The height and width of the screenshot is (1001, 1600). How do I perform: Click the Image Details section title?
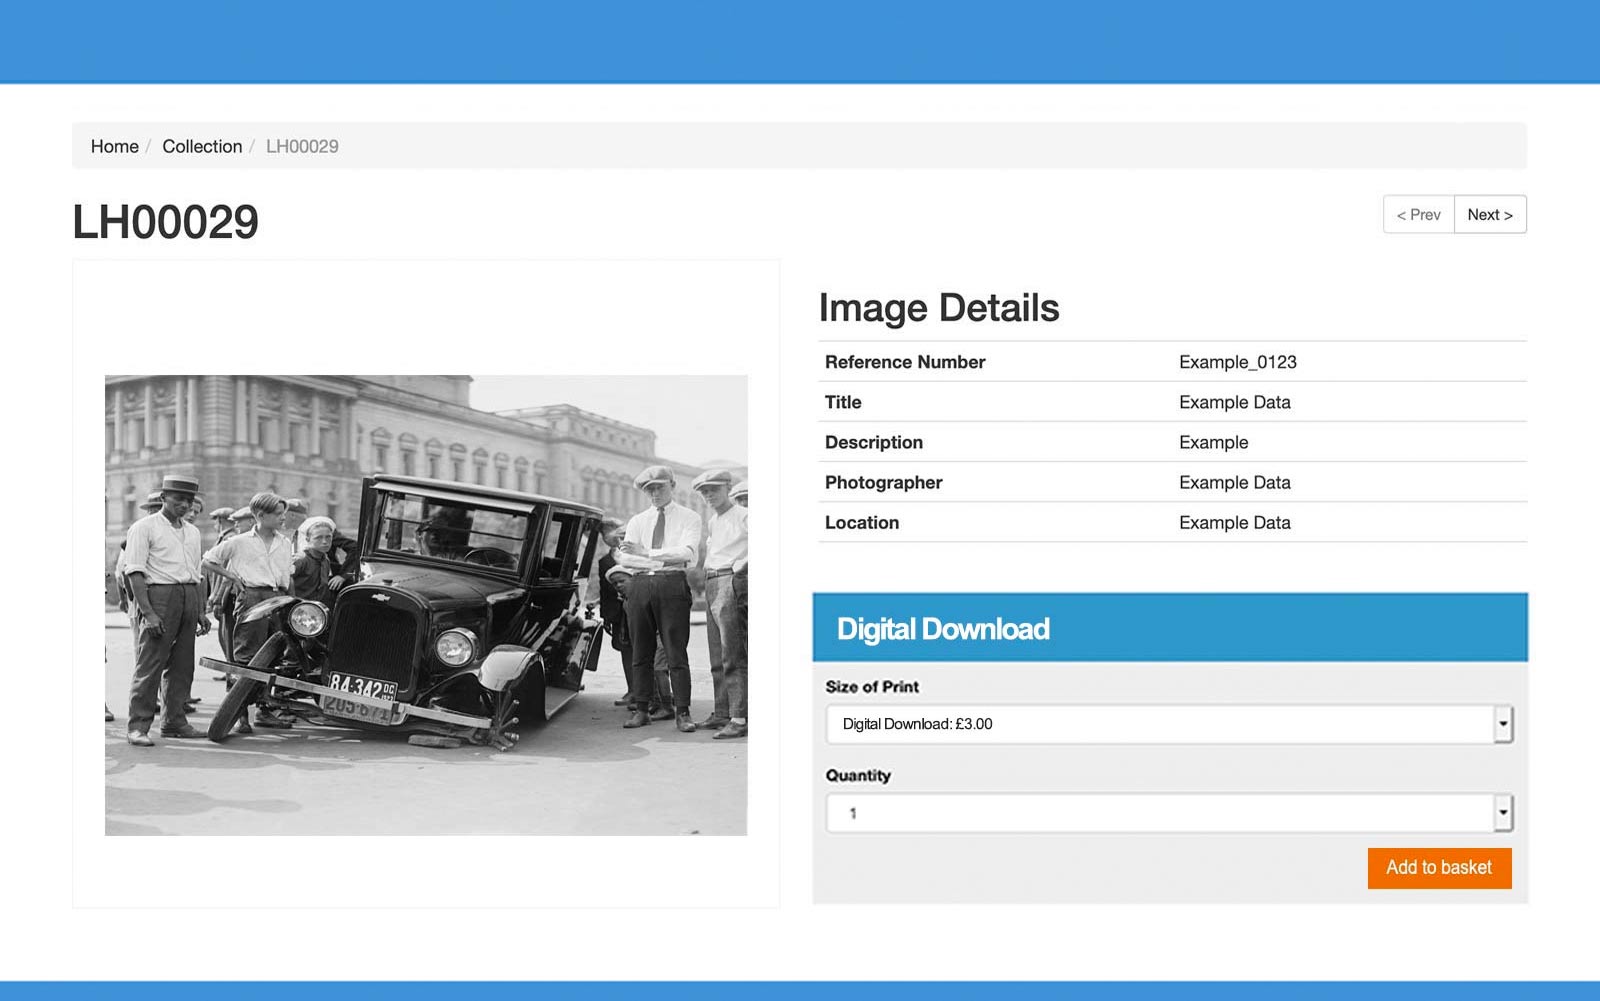point(939,307)
